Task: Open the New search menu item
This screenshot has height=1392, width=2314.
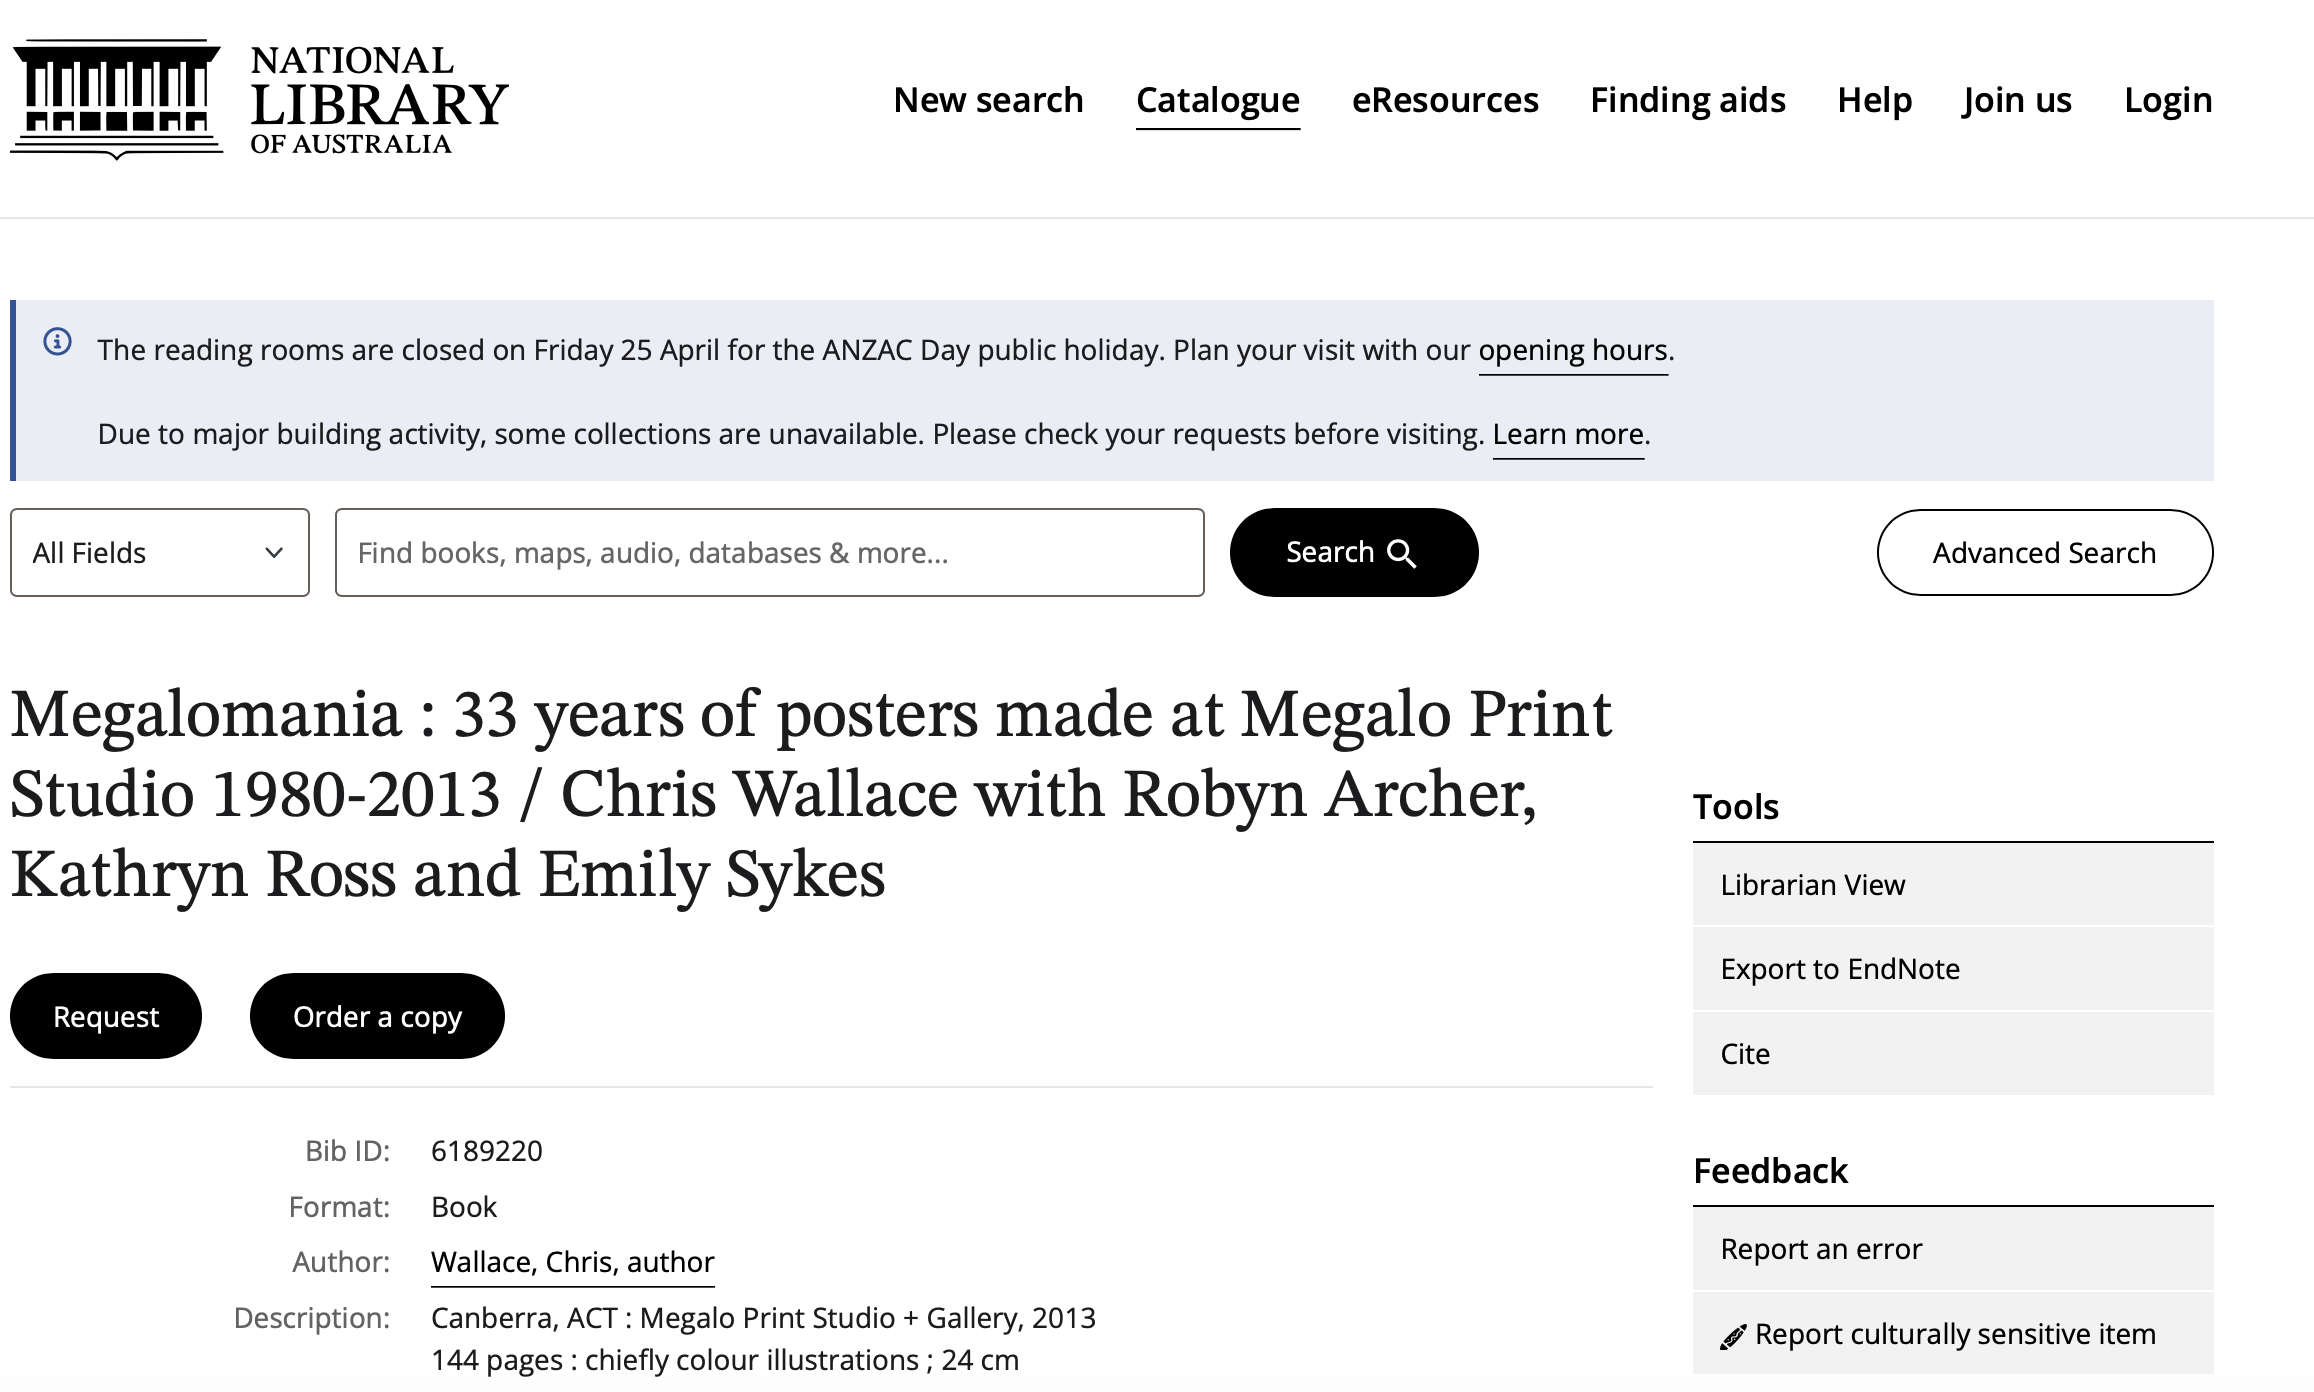Action: point(988,100)
